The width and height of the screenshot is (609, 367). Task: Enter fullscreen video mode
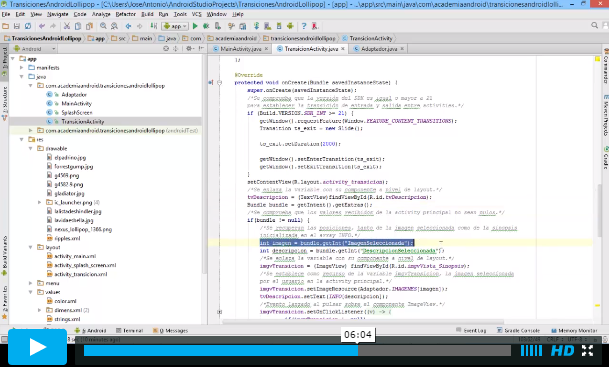click(587, 351)
